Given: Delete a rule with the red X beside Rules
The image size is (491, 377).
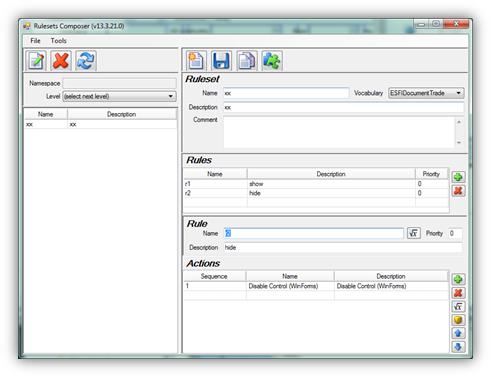Looking at the screenshot, I should click(458, 191).
